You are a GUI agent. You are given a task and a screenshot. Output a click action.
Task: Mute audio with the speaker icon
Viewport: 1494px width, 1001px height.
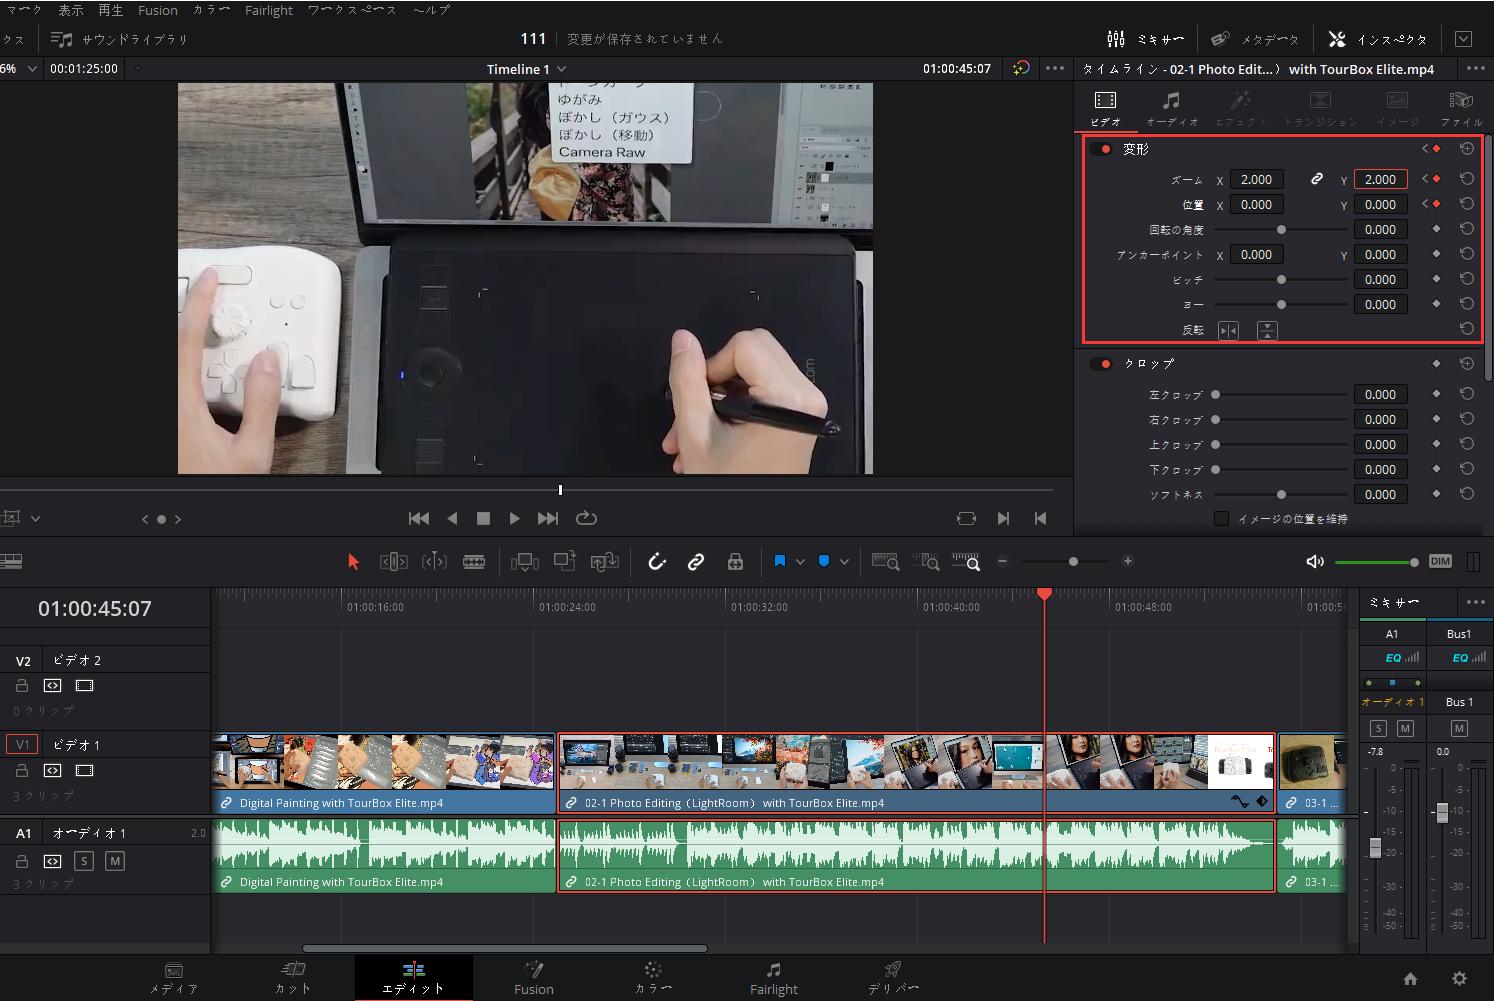(1315, 562)
